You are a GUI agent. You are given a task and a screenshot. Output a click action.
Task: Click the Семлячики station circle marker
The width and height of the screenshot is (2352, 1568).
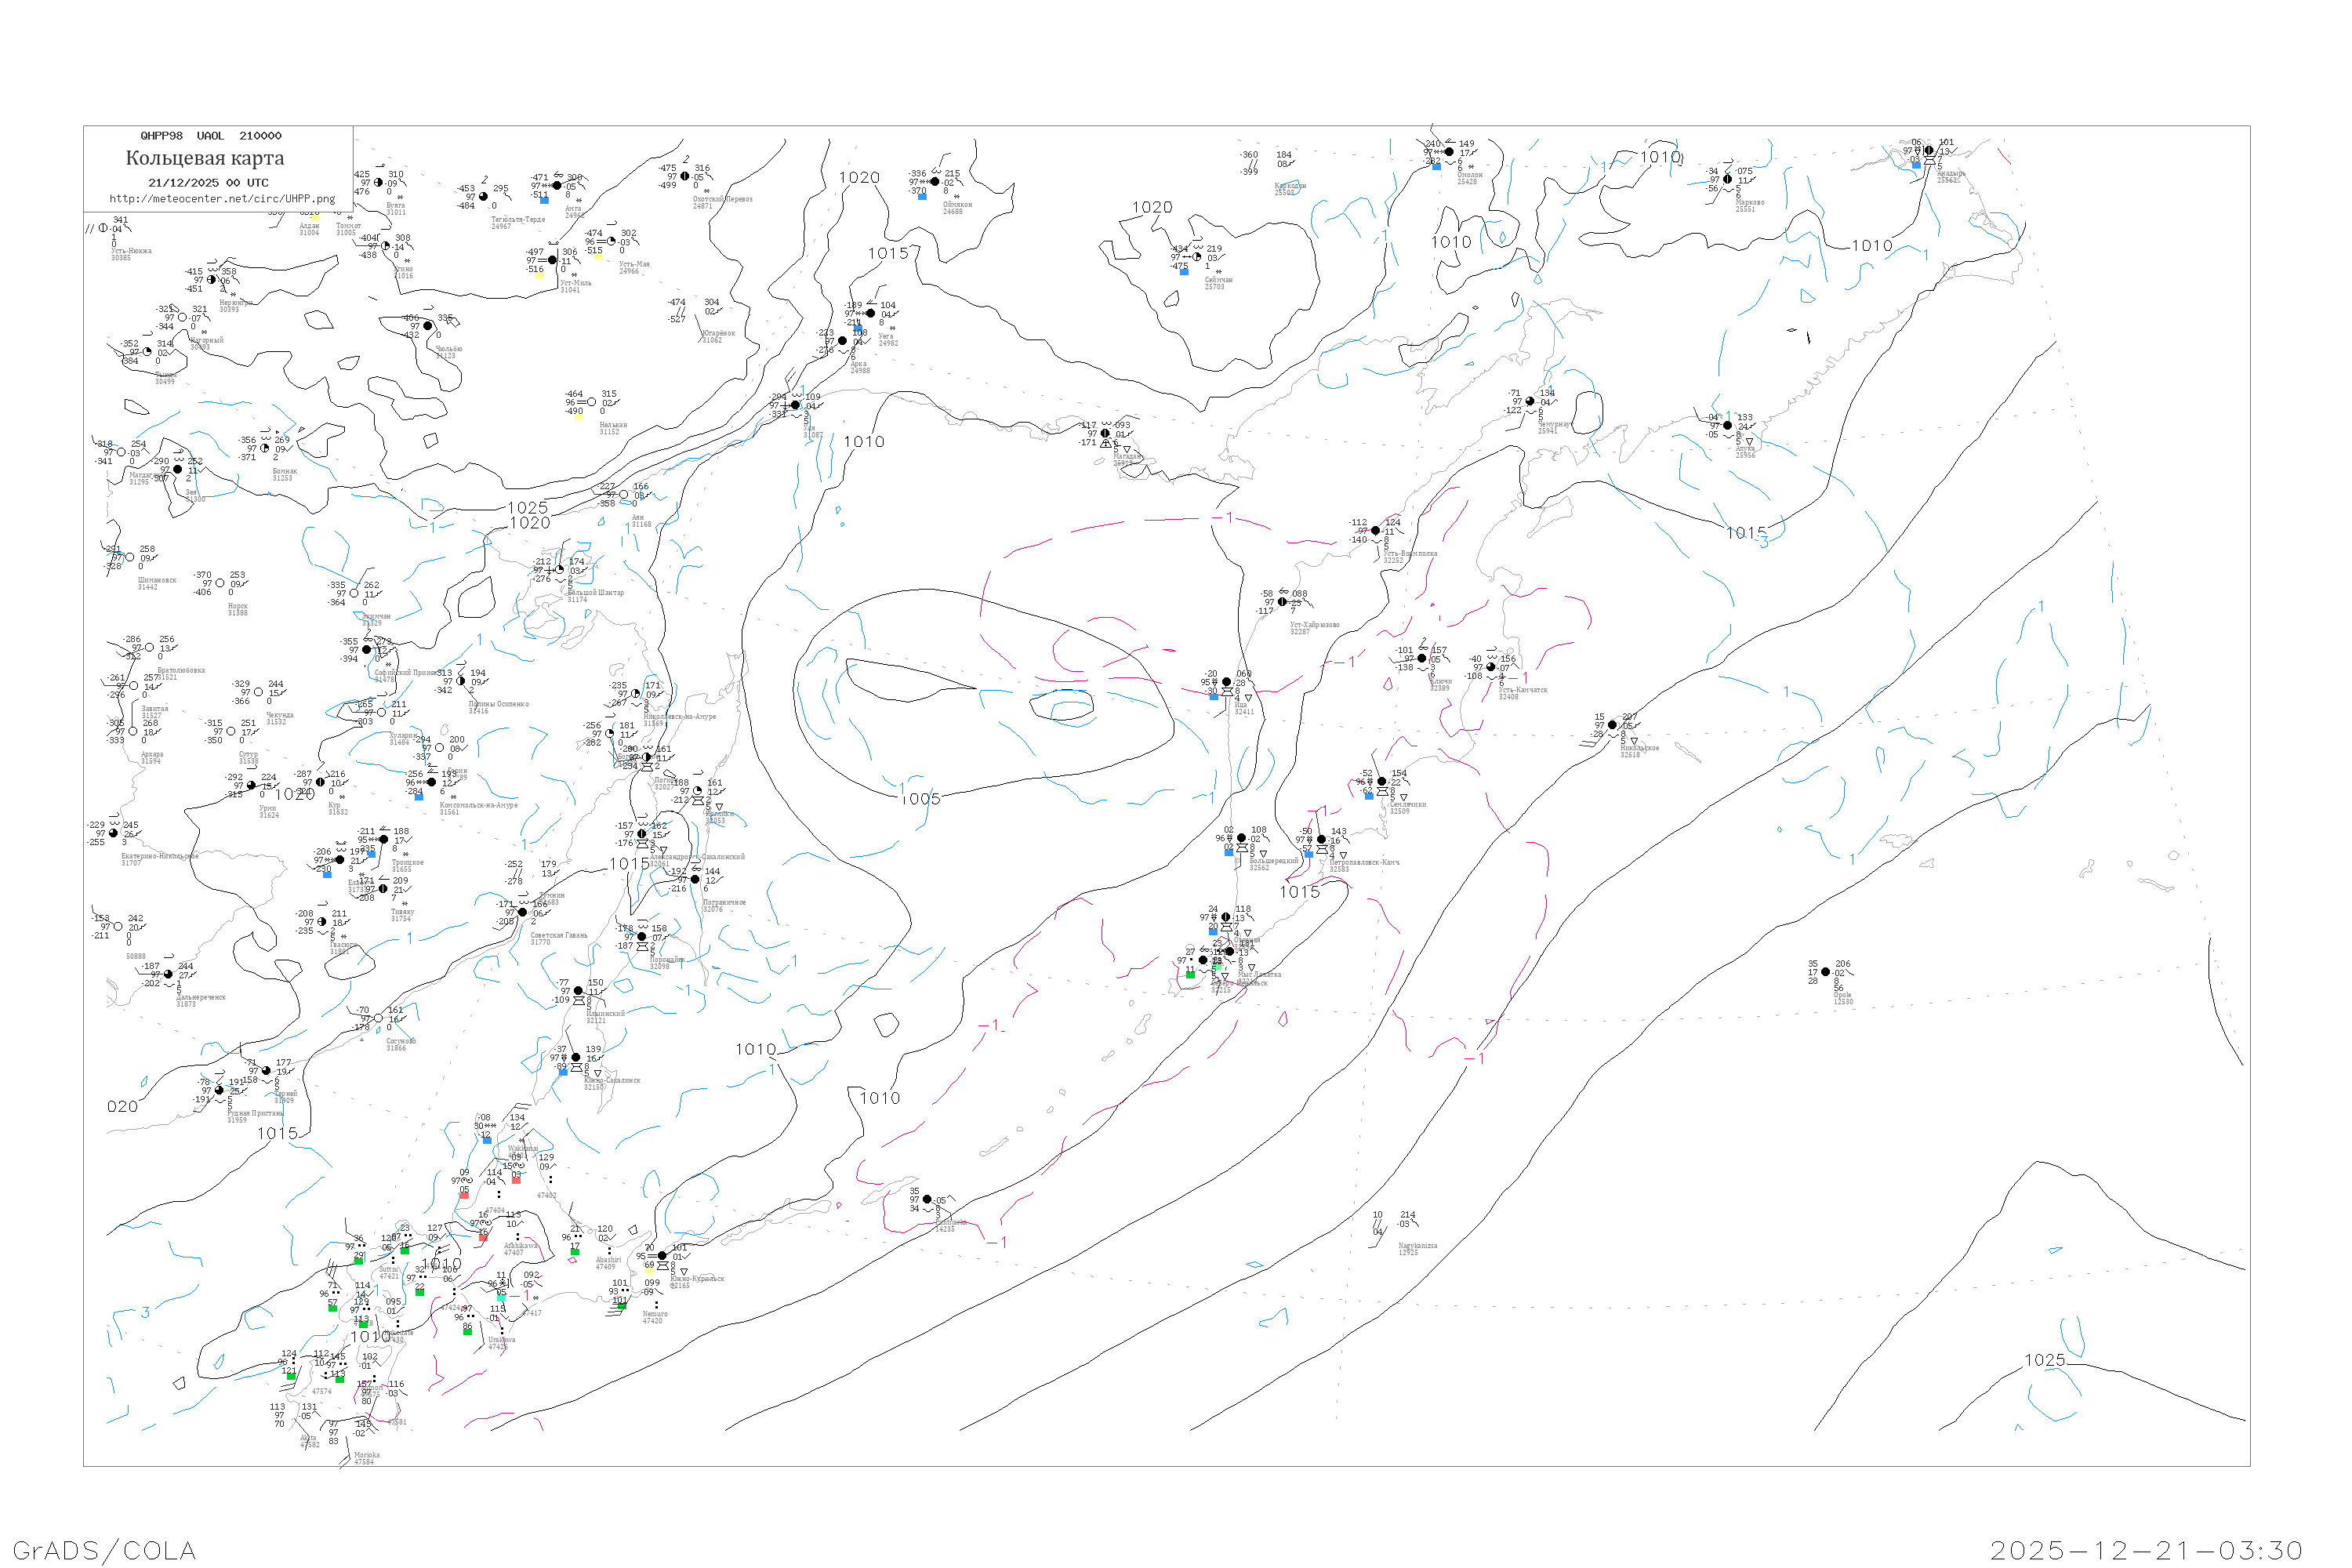[x=1382, y=782]
